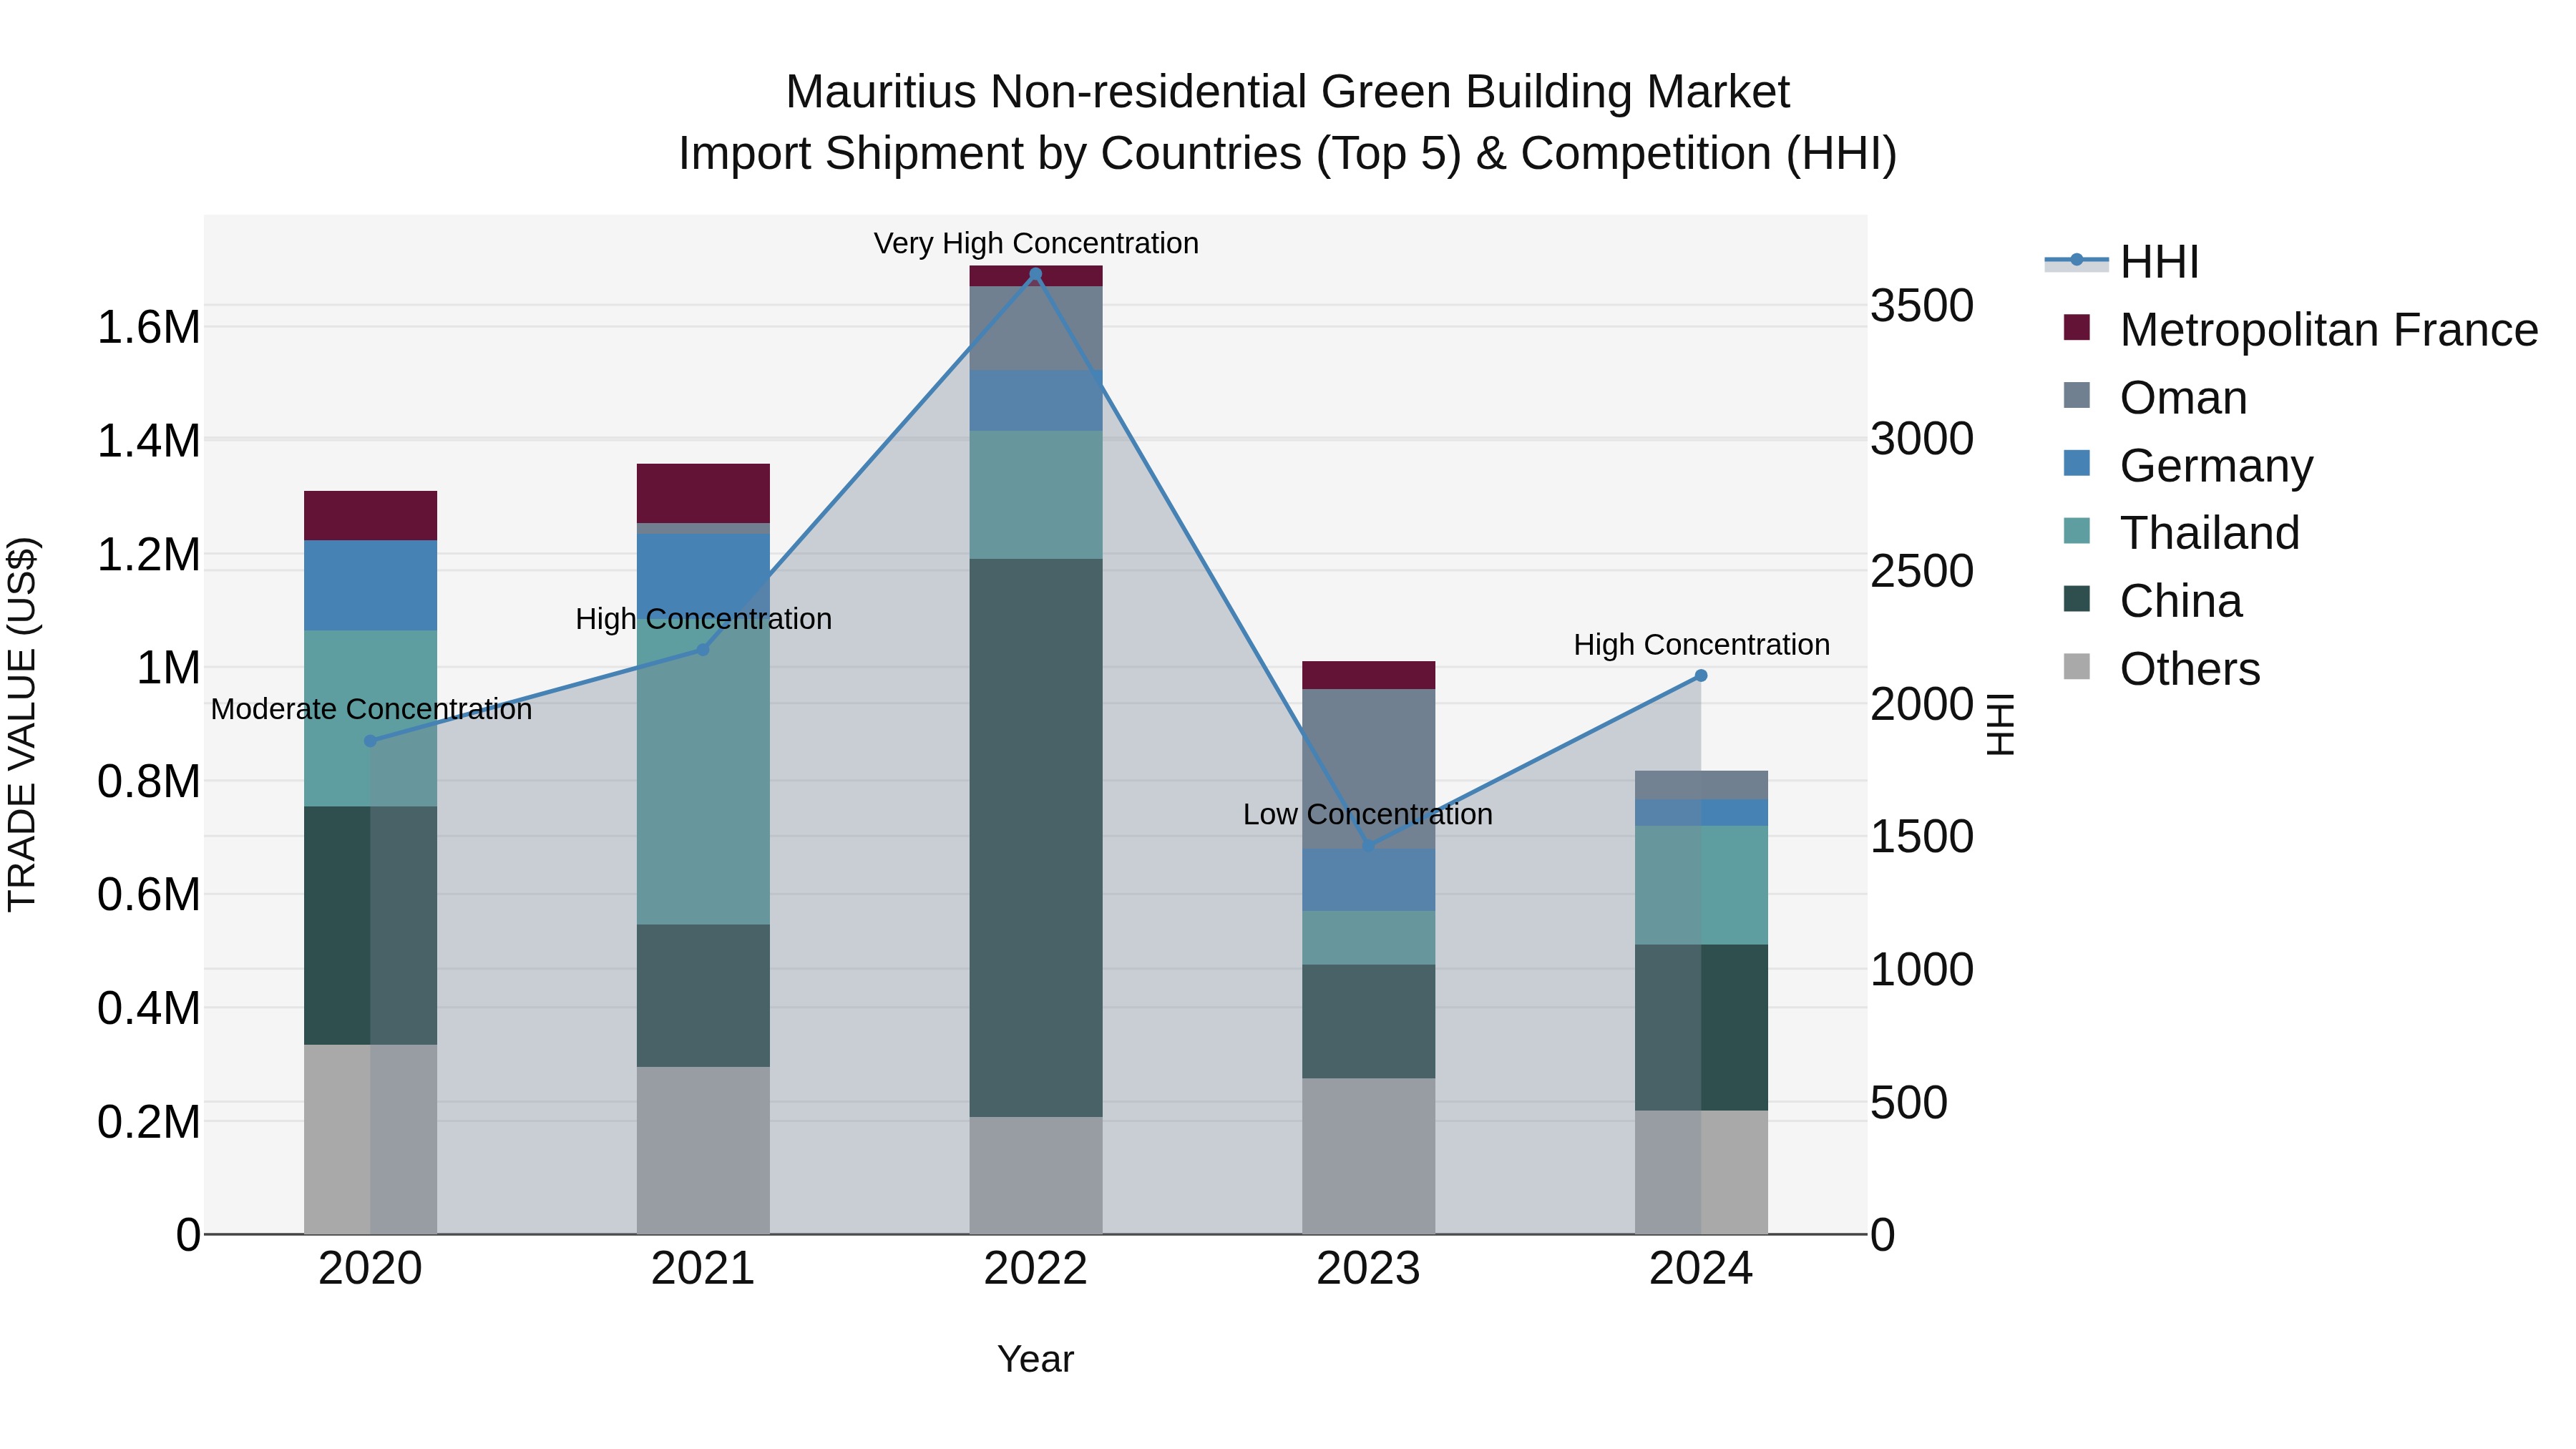This screenshot has width=2576, height=1449.
Task: Toggle the Others legend entry
Action: click(x=2161, y=668)
